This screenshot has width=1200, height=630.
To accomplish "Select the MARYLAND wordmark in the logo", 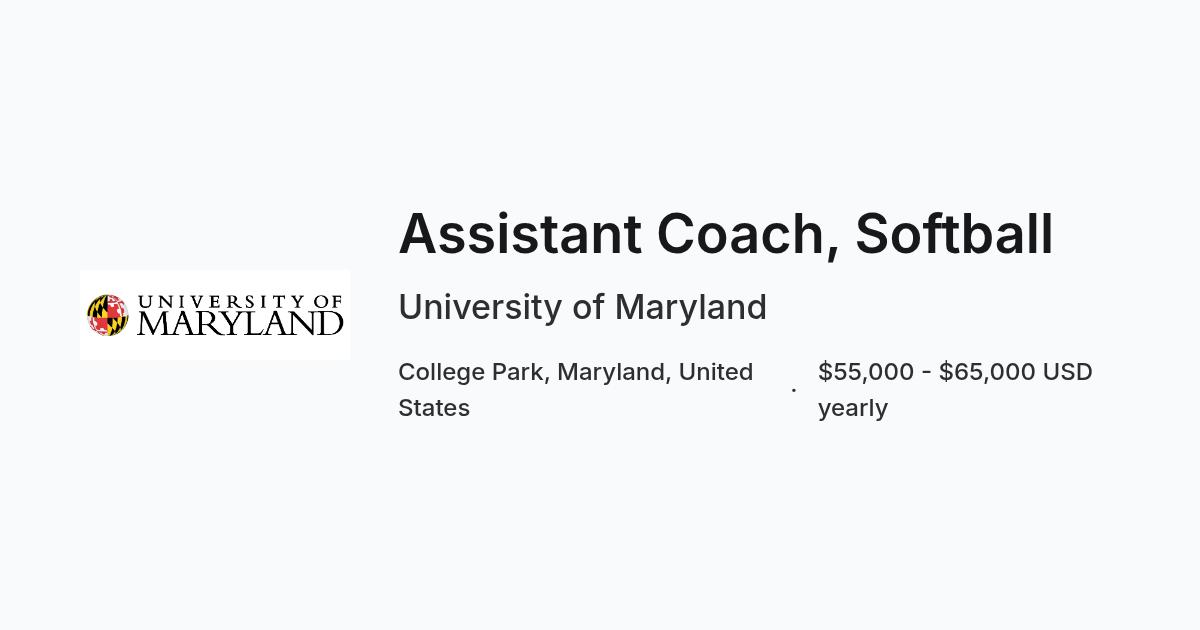I will point(240,324).
